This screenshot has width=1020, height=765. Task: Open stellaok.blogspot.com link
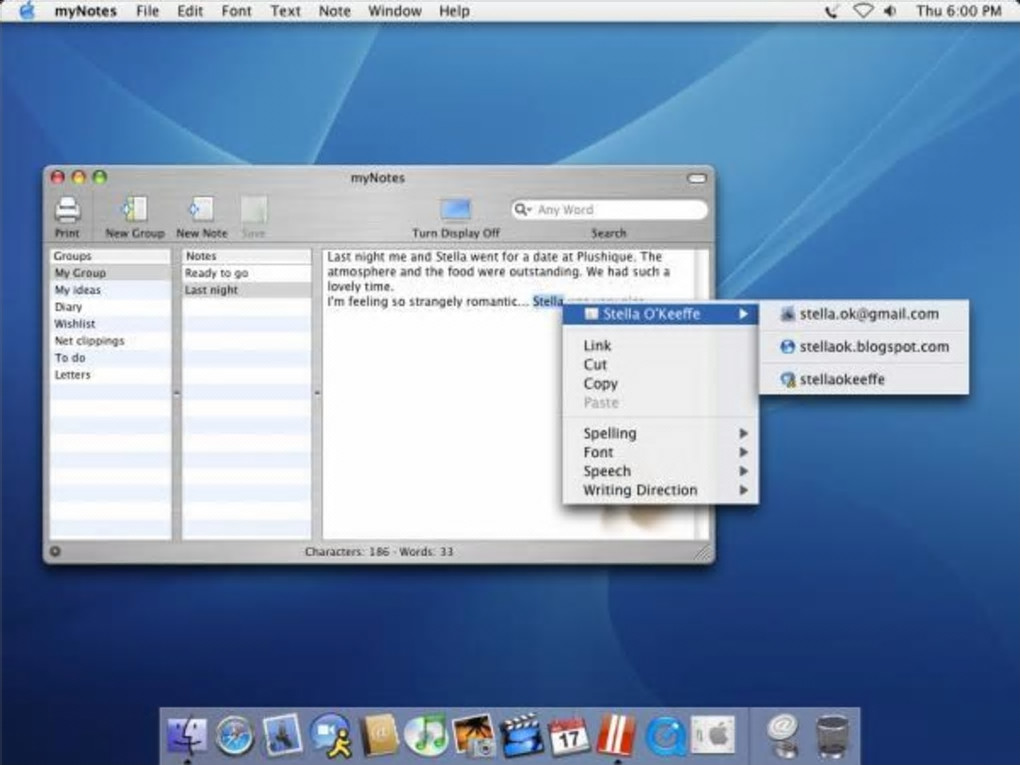[x=873, y=347]
